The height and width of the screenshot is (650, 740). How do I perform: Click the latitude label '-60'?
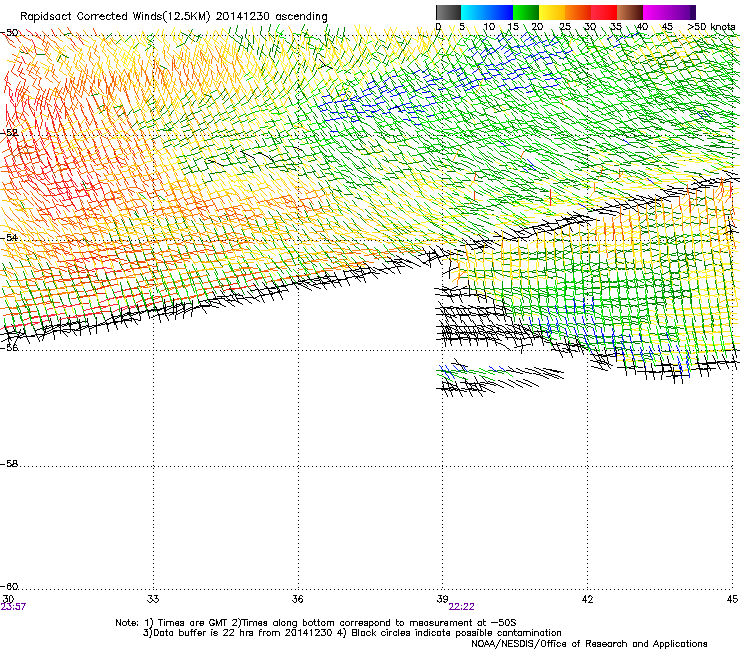click(9, 587)
